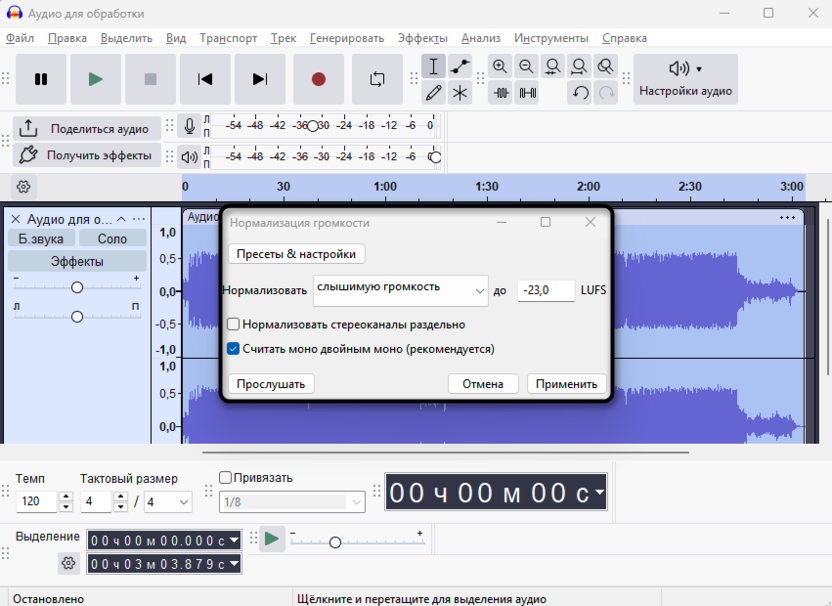This screenshot has width=832, height=606.
Task: Select the Draw pencil tool
Action: [433, 93]
